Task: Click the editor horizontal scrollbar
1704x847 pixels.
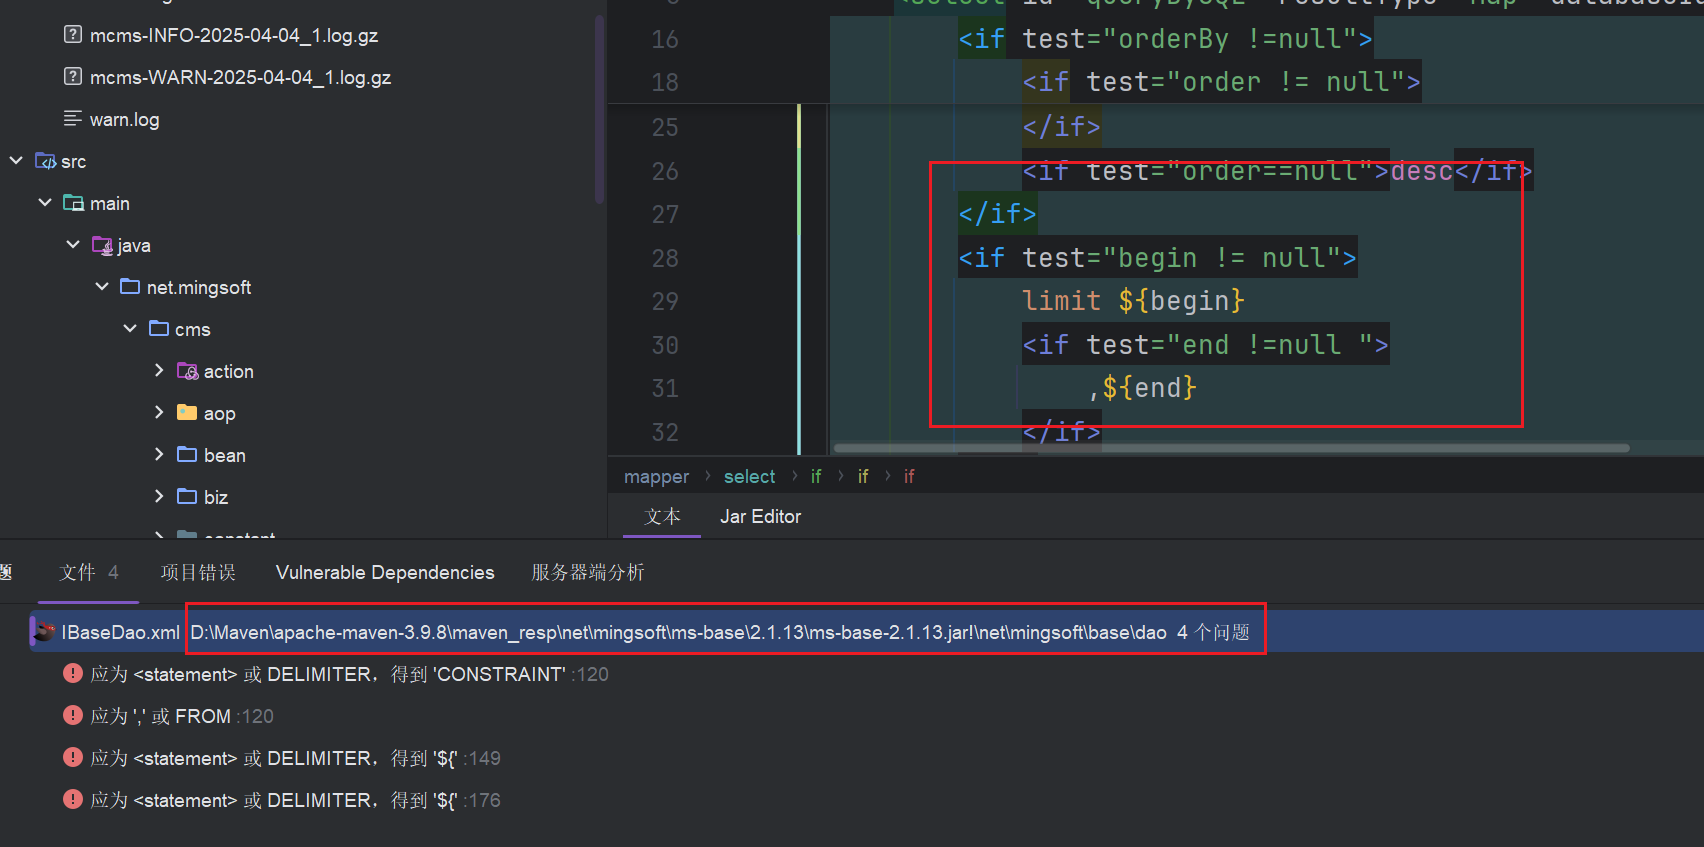Action: [x=1230, y=448]
